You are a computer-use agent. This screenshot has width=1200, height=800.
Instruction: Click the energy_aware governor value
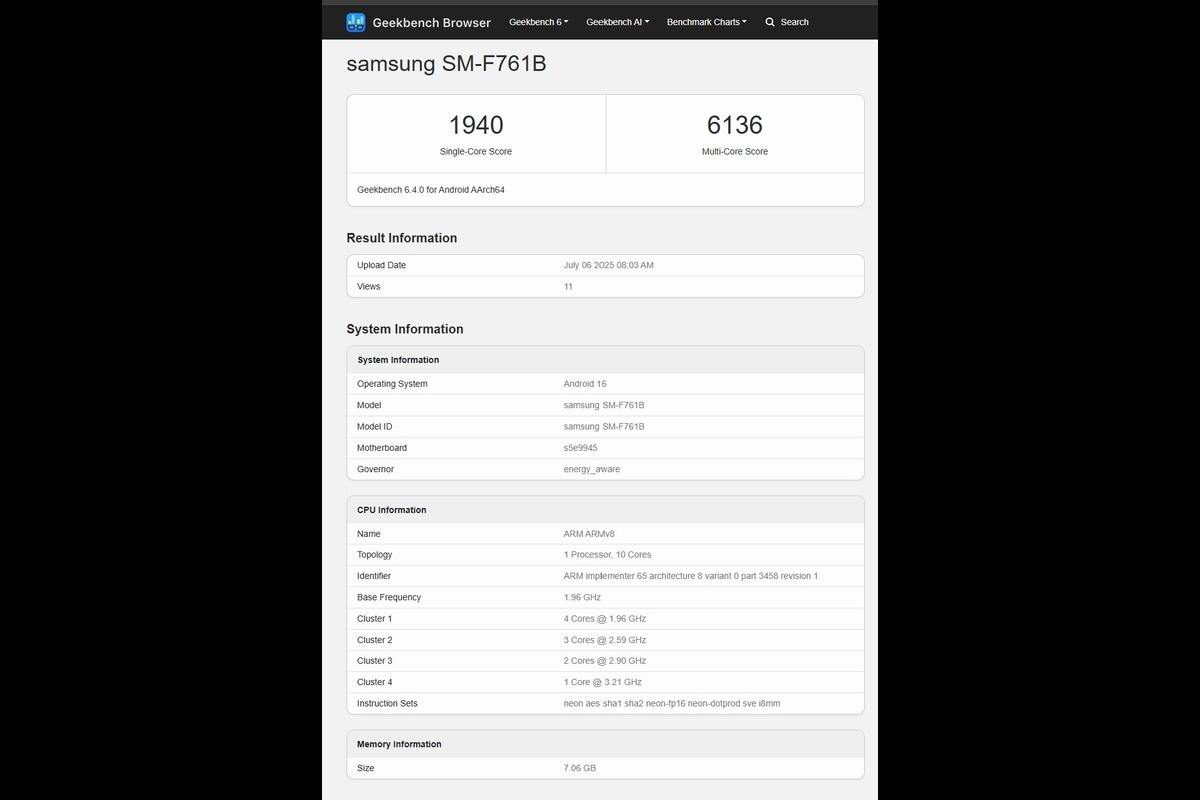pos(592,469)
